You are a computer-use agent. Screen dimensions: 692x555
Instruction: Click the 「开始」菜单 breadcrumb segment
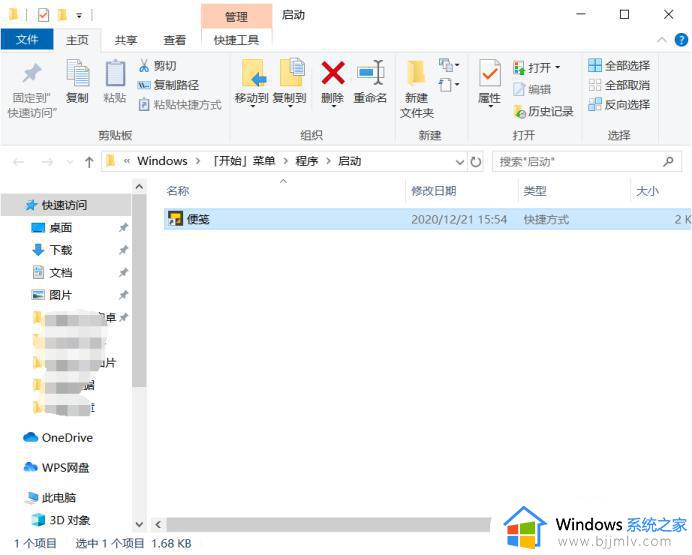(244, 161)
